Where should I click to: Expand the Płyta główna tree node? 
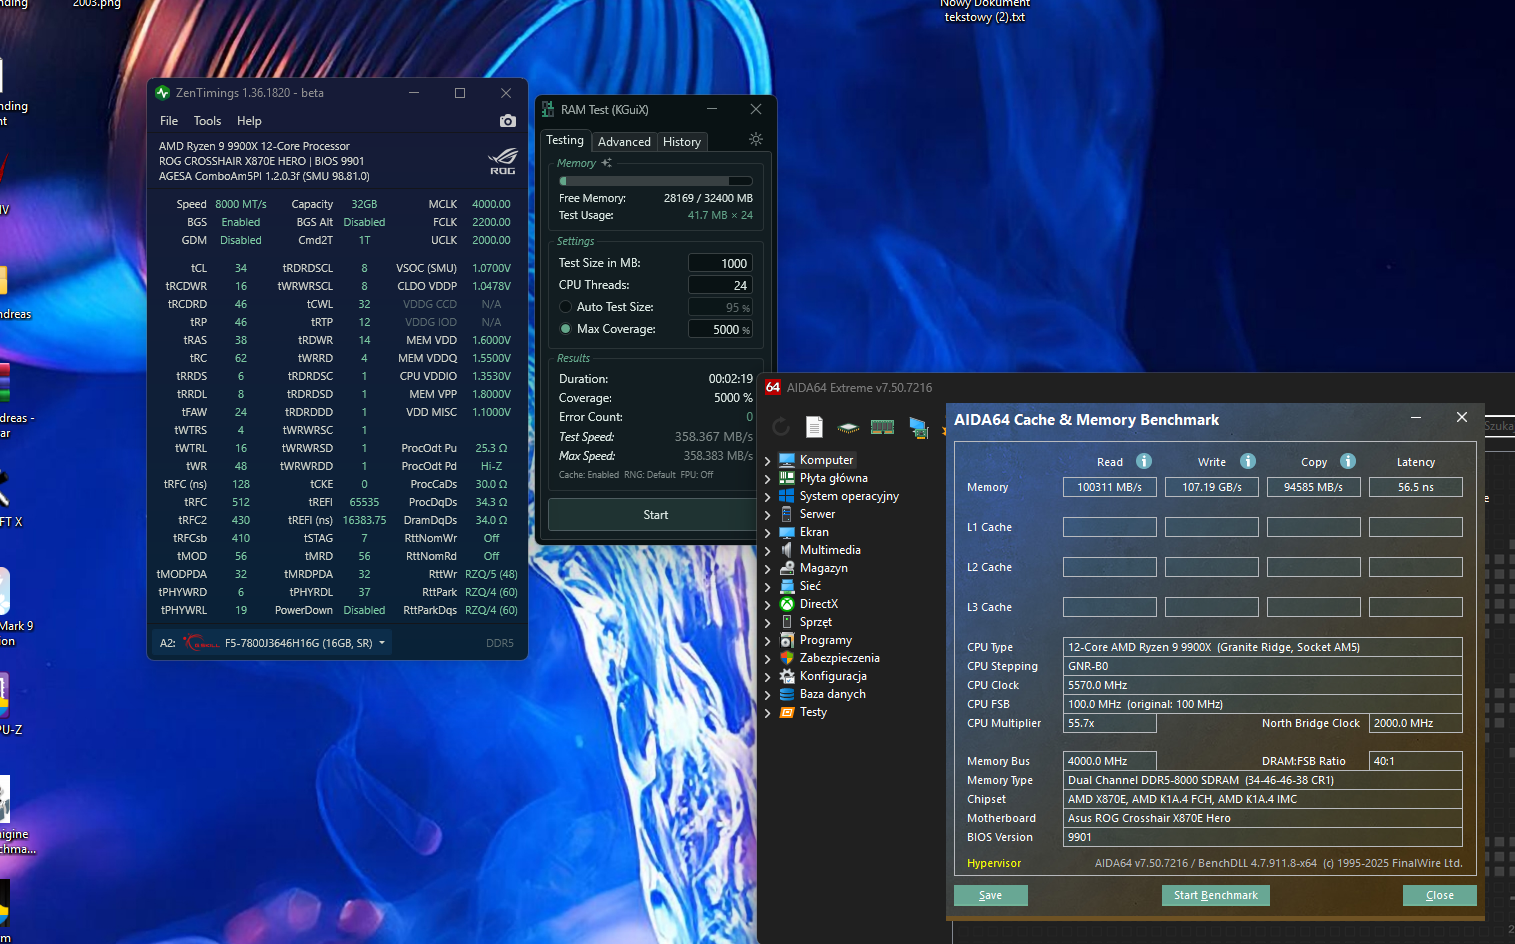tap(768, 479)
